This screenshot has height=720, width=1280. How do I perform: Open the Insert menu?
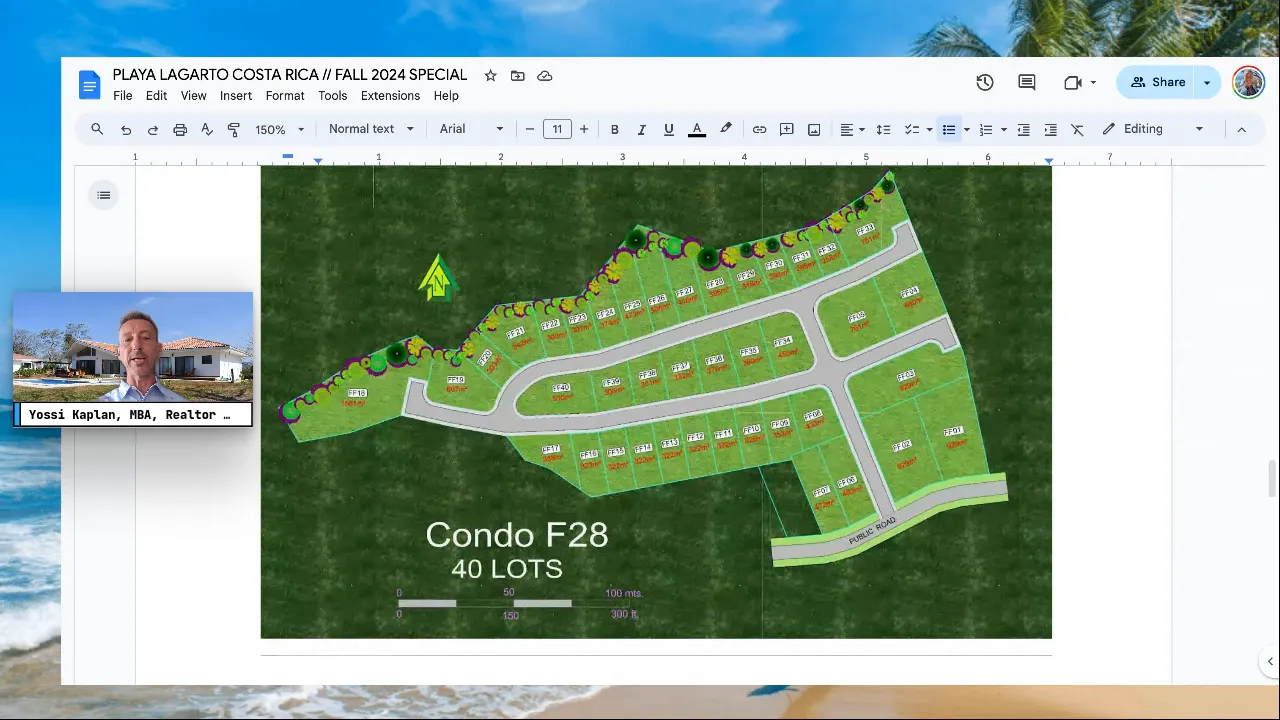click(236, 96)
